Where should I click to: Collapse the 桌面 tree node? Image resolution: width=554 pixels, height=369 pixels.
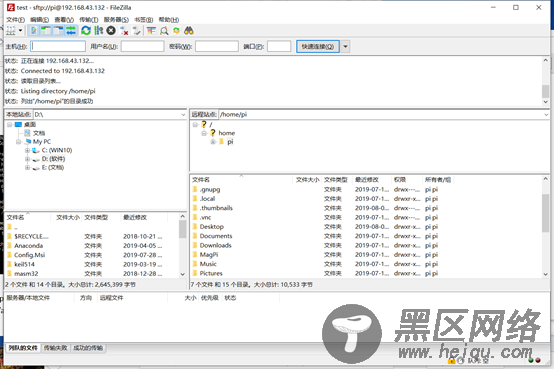pos(10,124)
